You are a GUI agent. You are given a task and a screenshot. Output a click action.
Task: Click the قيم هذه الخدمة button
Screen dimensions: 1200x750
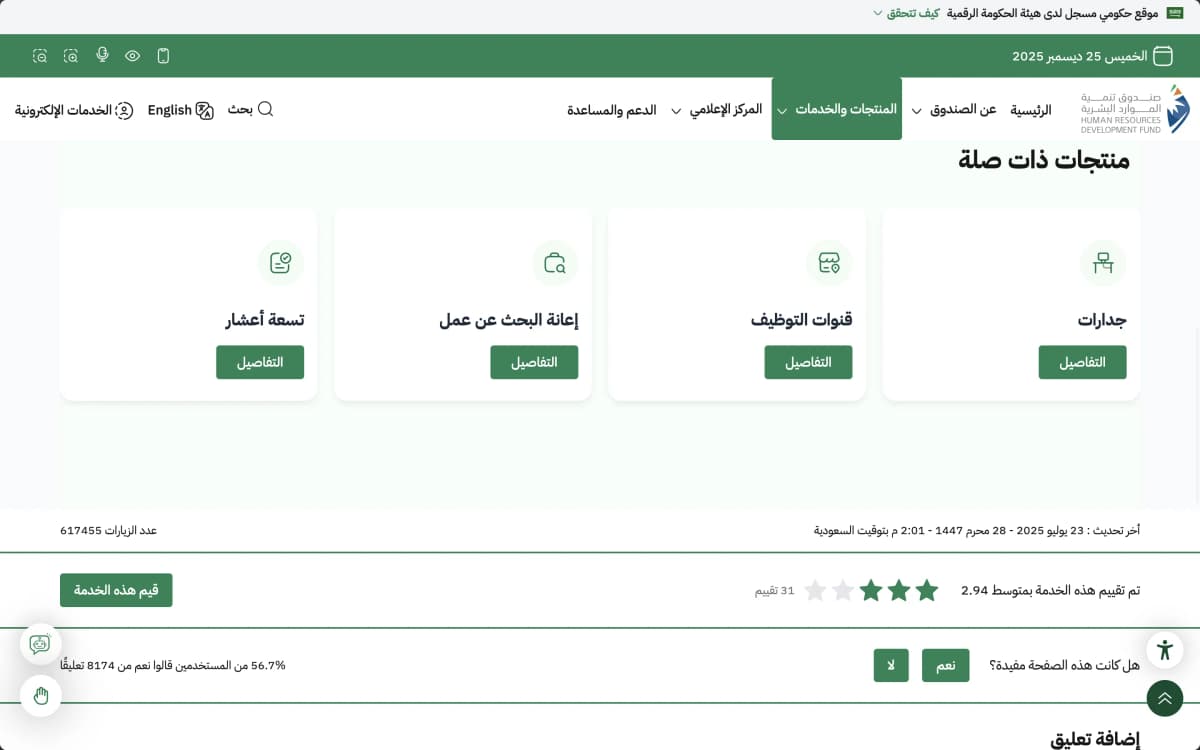116,590
